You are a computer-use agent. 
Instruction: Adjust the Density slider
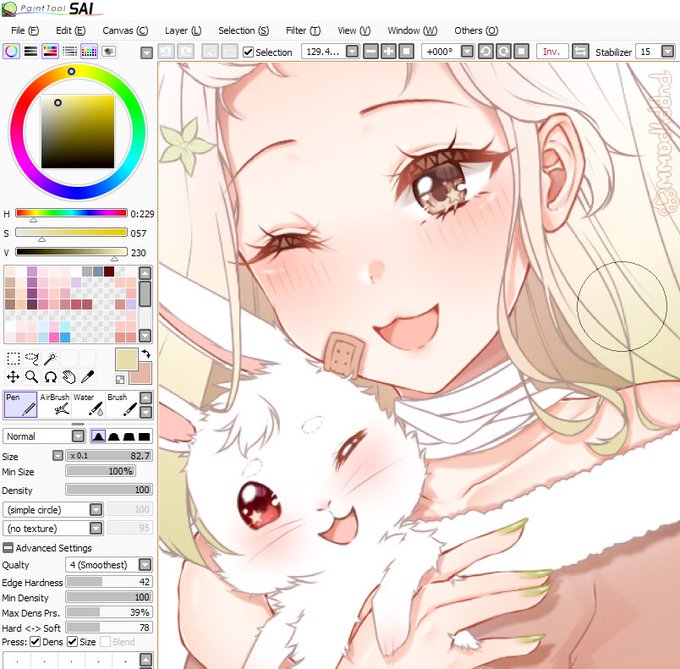[x=109, y=490]
